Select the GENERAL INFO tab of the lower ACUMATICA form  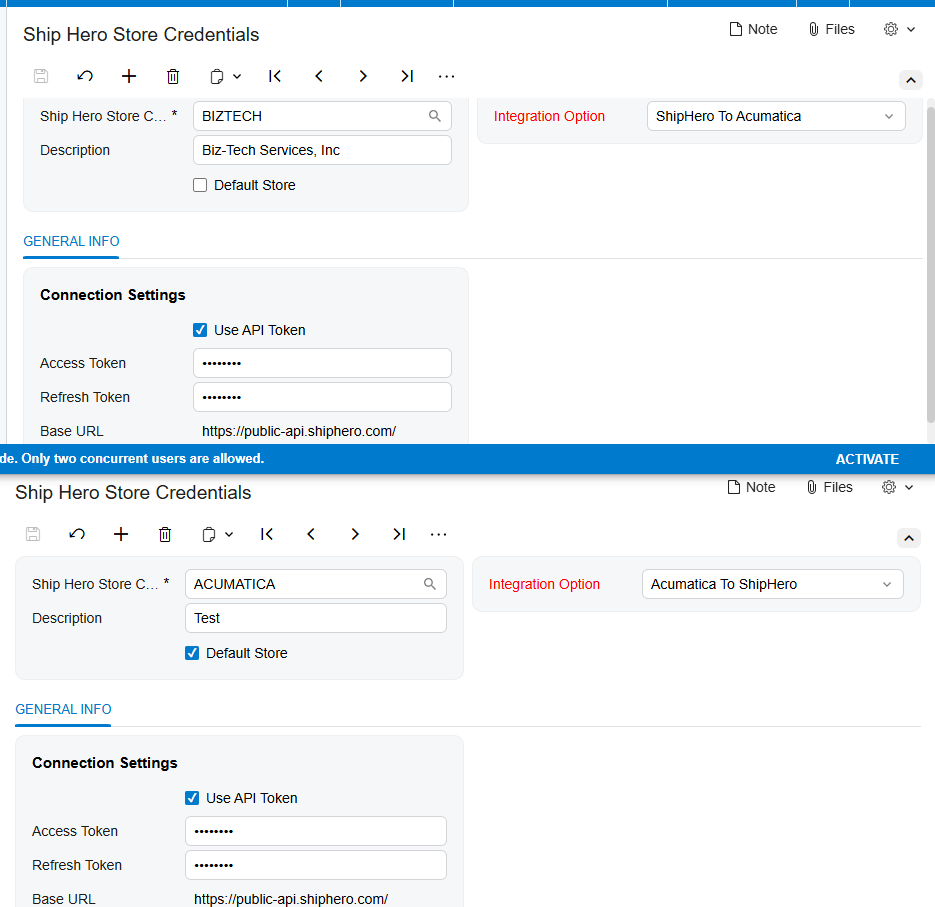point(63,709)
